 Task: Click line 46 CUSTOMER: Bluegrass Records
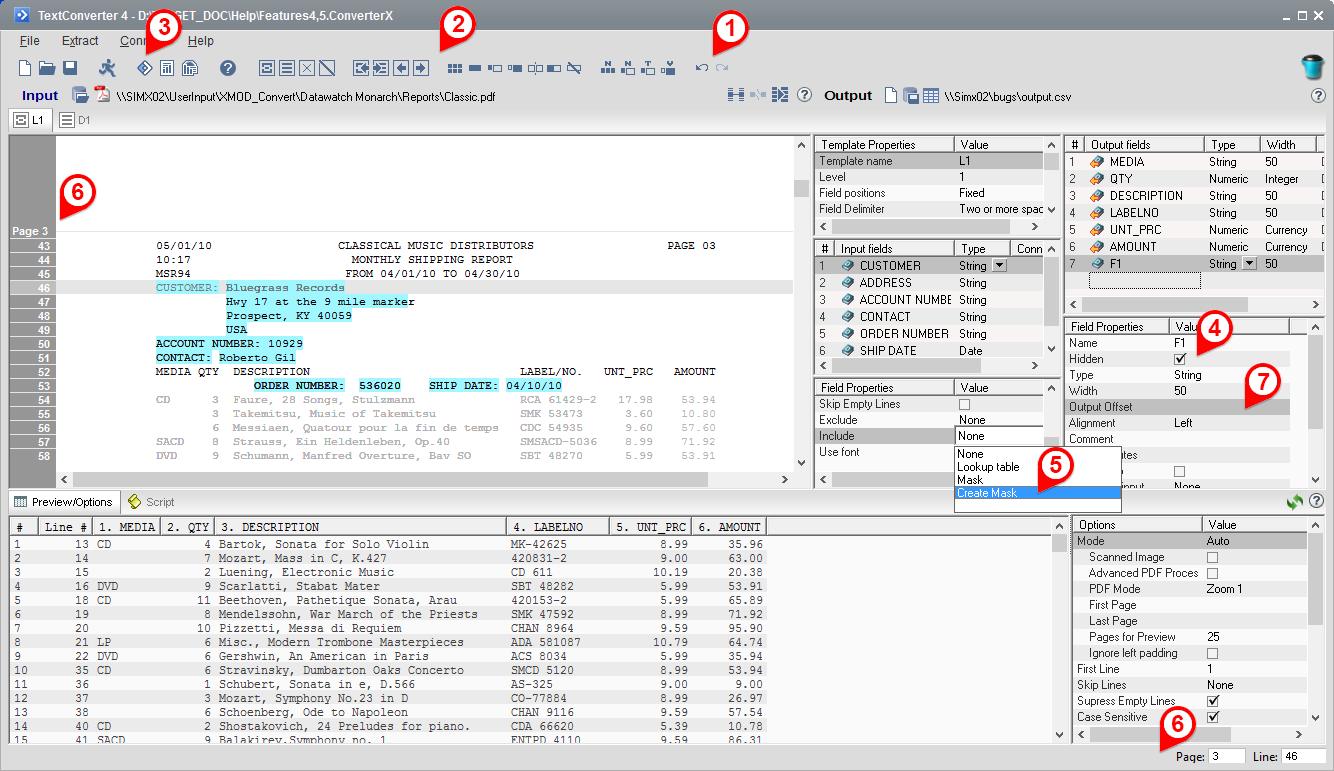(x=250, y=288)
